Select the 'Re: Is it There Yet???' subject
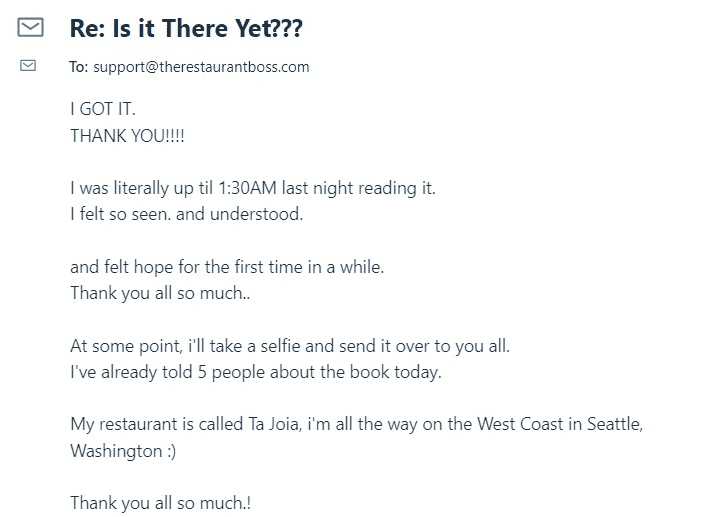Viewport: 712px width, 517px height. [x=186, y=28]
